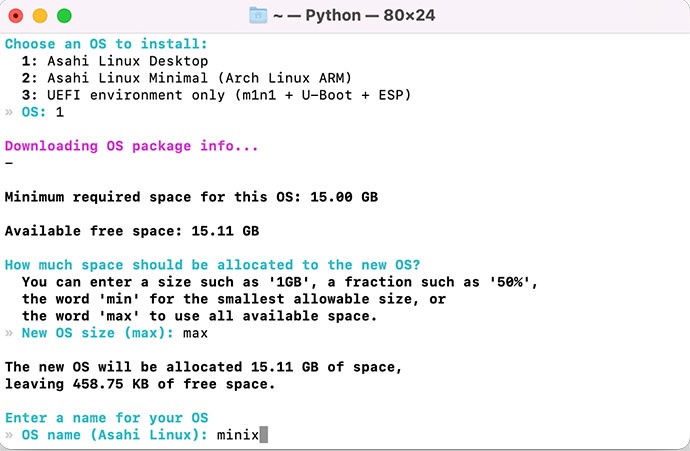Click the block cursor after "minix"
This screenshot has height=451, width=690.
tap(264, 435)
